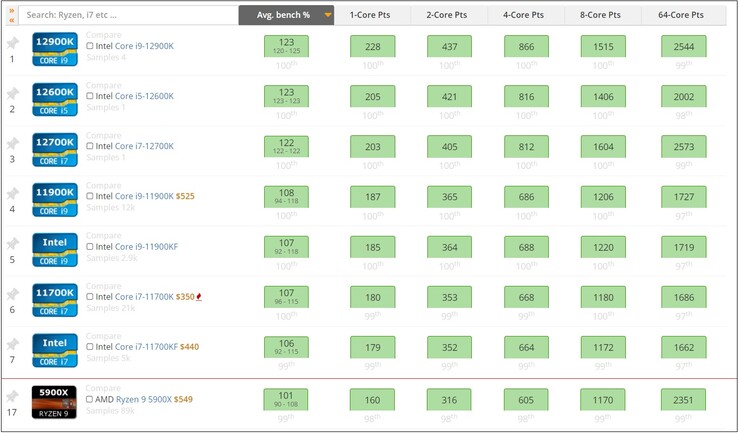Enable compare for AMD Ryzen 9 5900X

pyautogui.click(x=90, y=400)
